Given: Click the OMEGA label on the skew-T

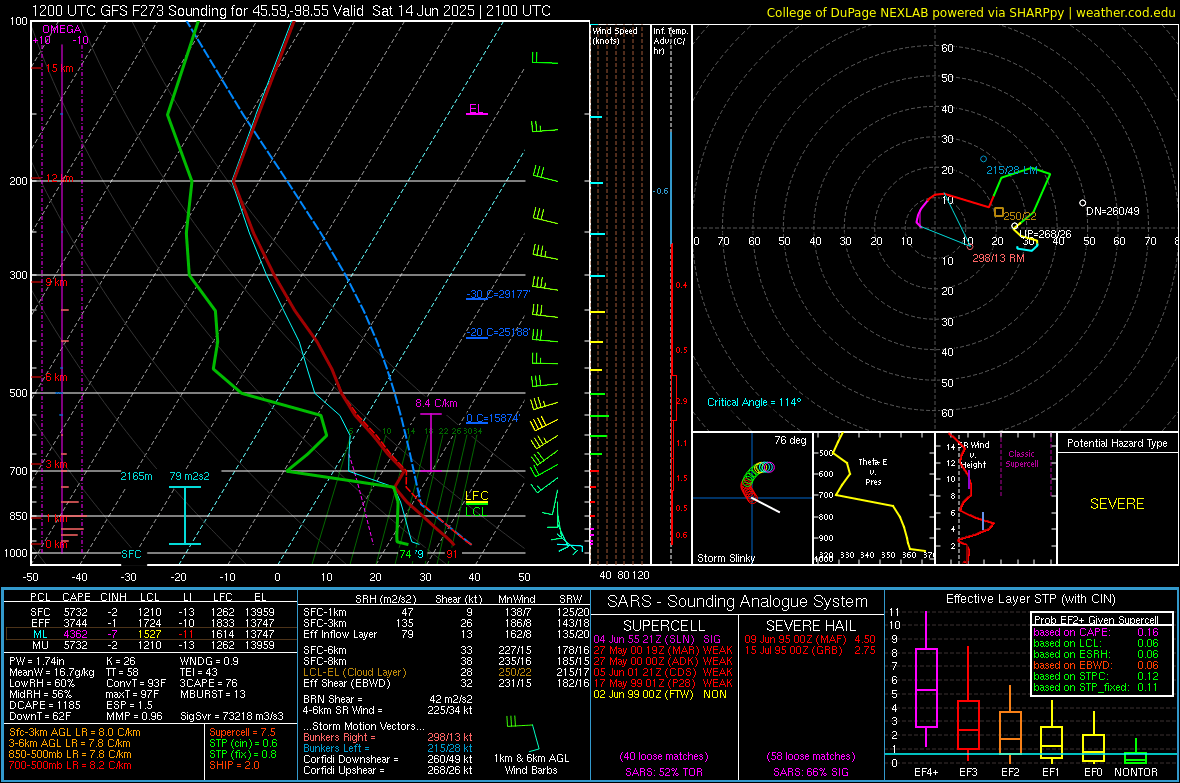Looking at the screenshot, I should coord(62,29).
